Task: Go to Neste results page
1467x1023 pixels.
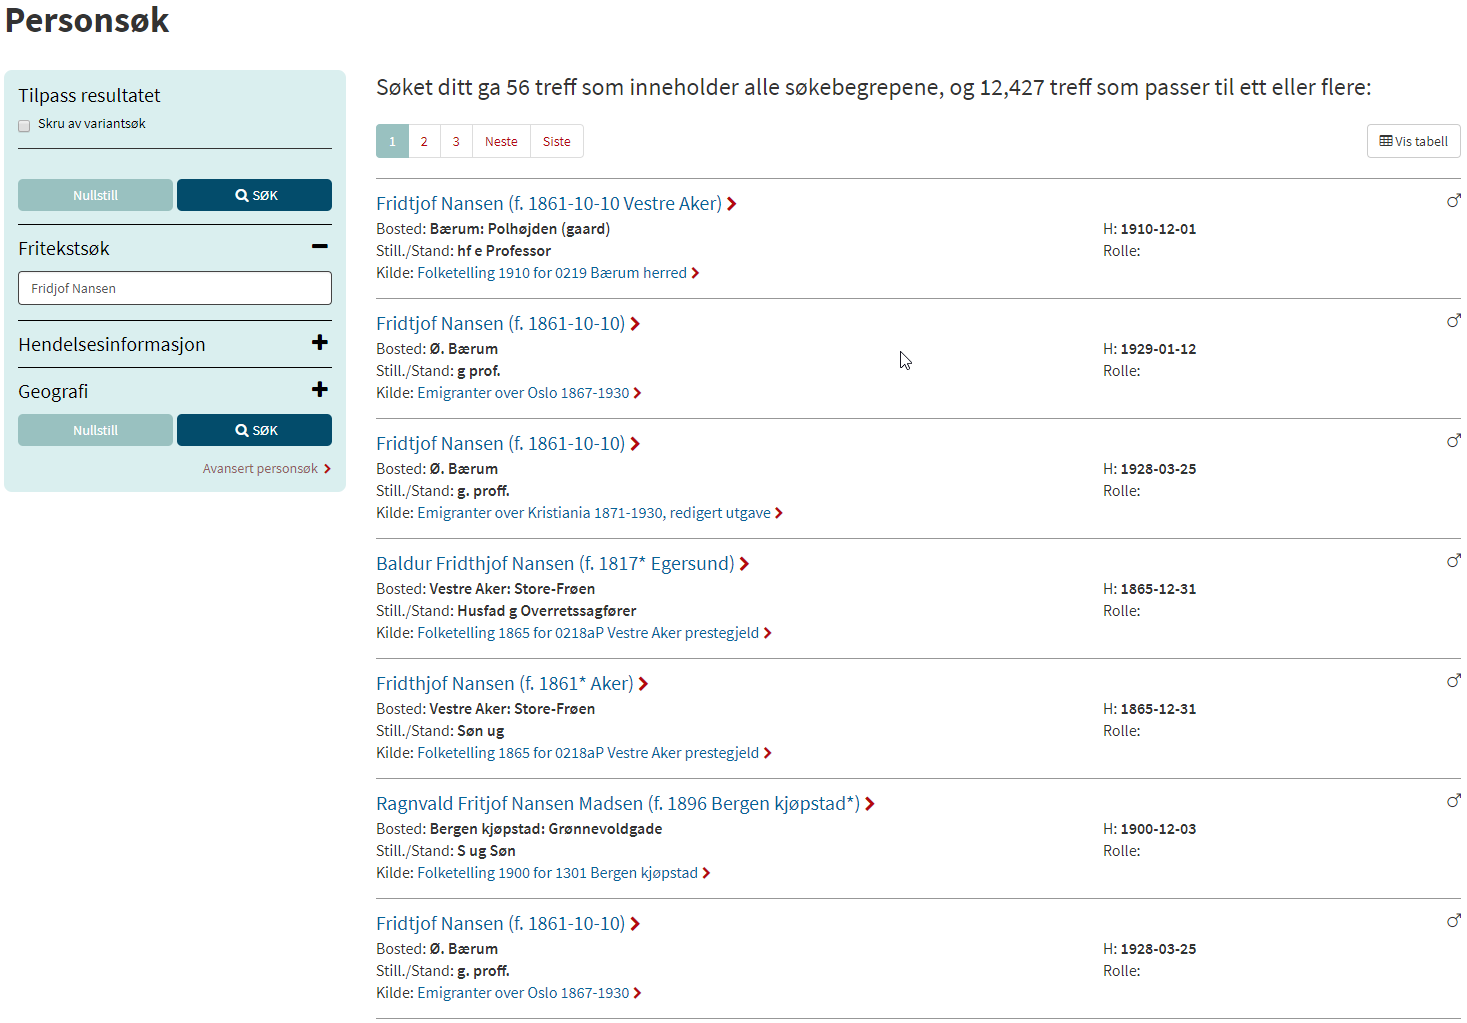Action: (501, 142)
